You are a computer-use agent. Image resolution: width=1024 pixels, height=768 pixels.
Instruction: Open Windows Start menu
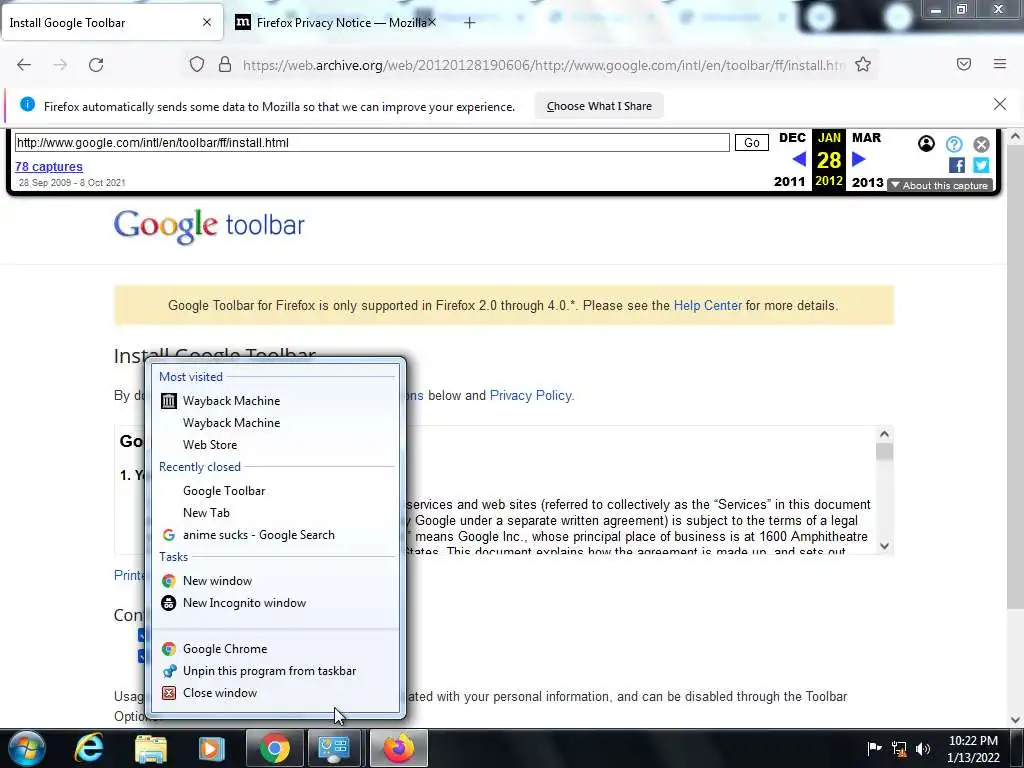point(25,748)
